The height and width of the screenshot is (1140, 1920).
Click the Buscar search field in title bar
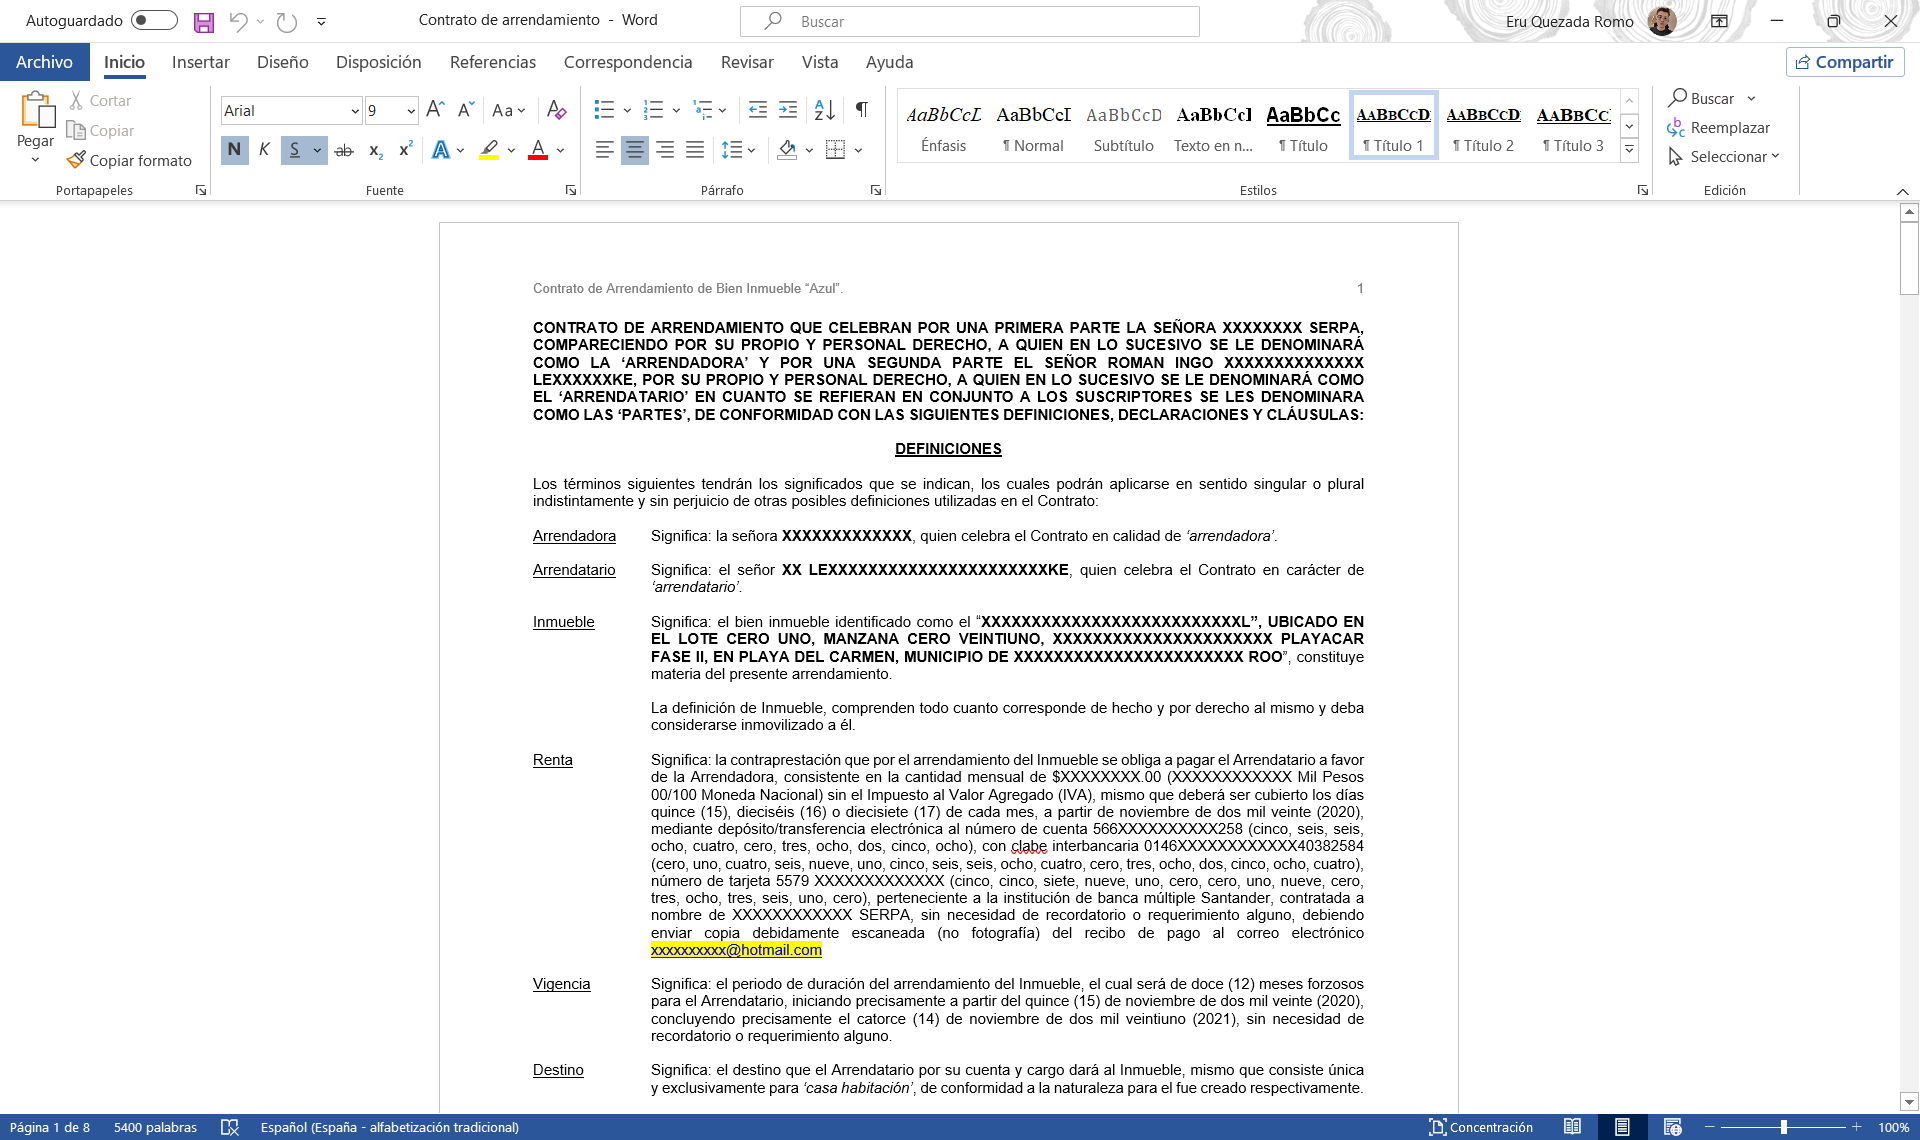[x=970, y=21]
